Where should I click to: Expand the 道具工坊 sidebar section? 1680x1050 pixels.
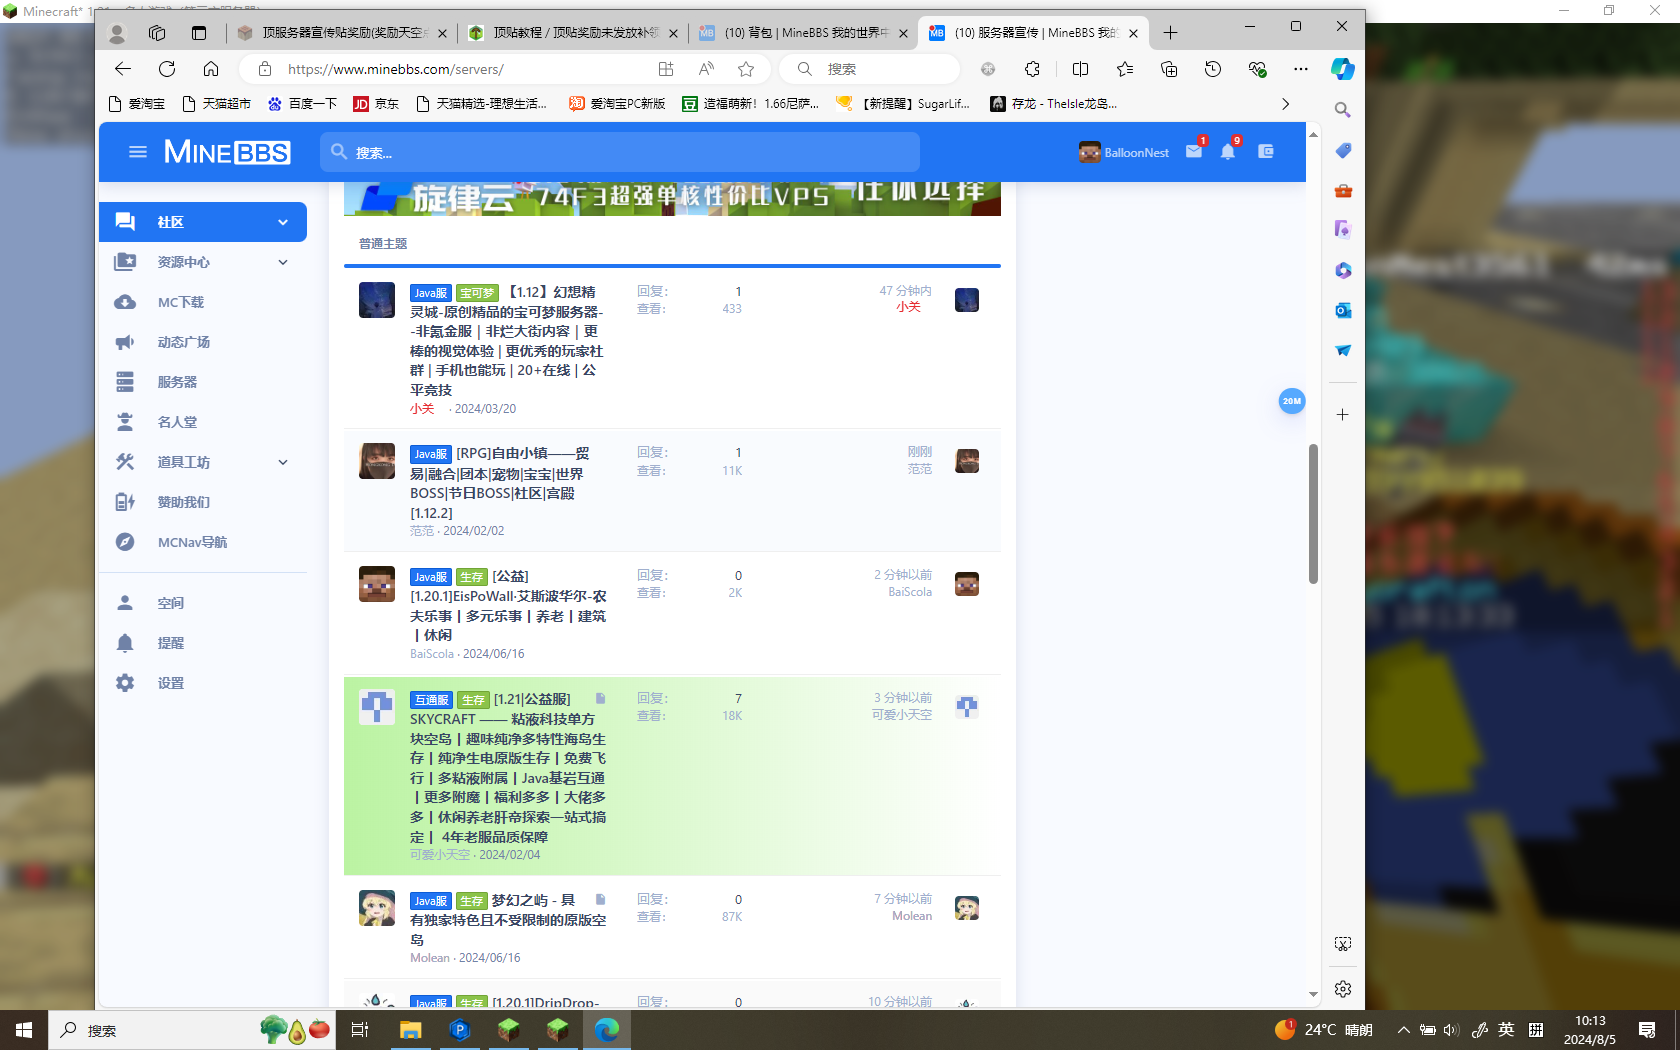283,462
